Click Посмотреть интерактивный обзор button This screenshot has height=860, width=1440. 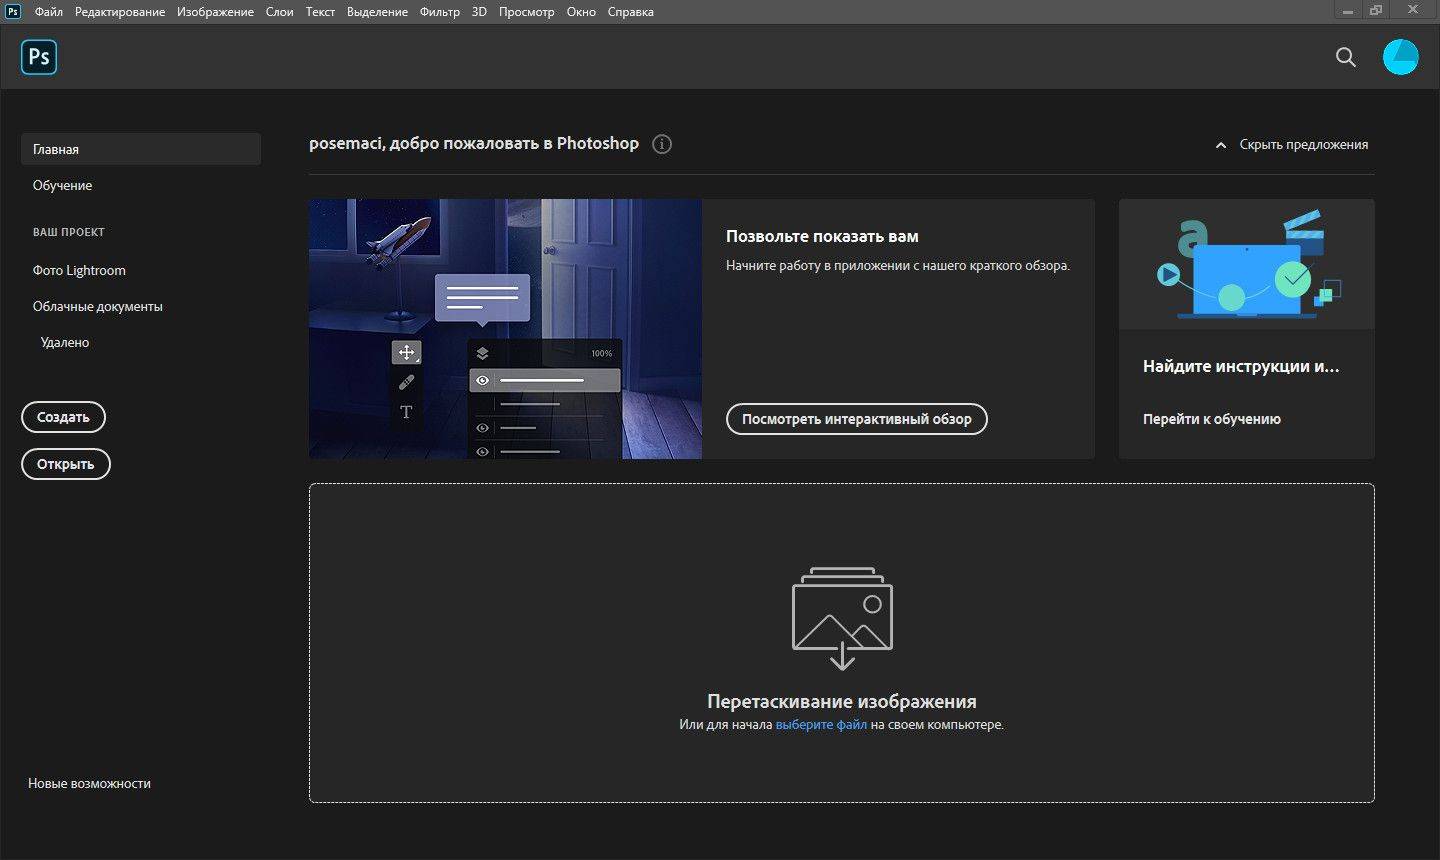tap(857, 419)
